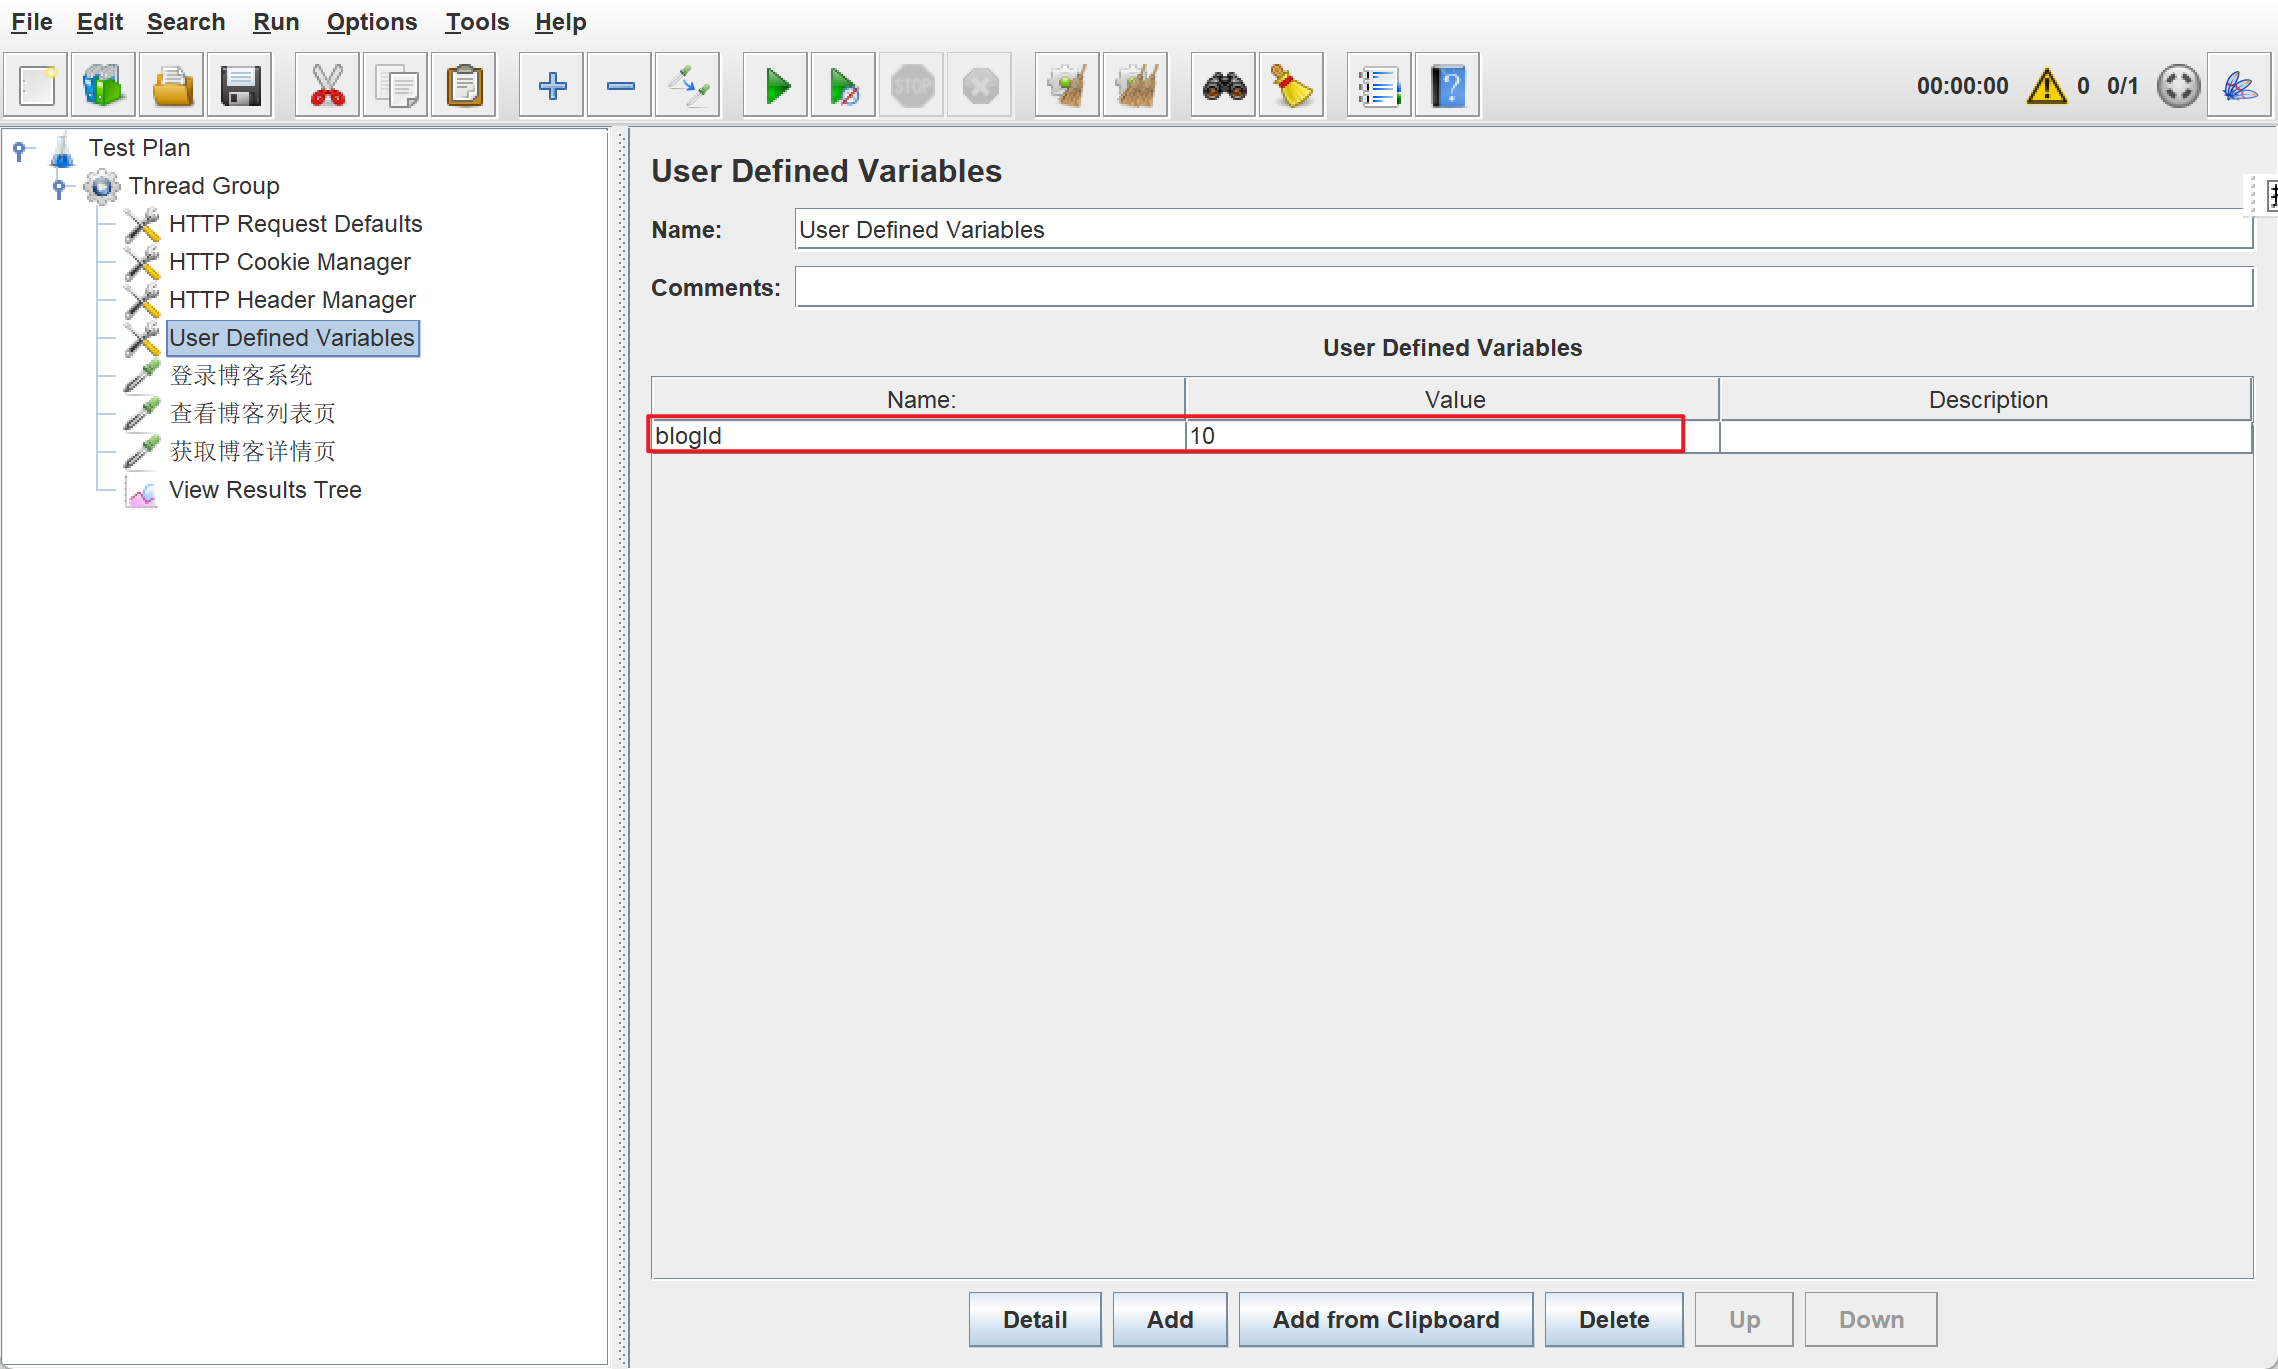The height and width of the screenshot is (1369, 2278).
Task: Select View Results Tree in tree
Action: point(264,490)
